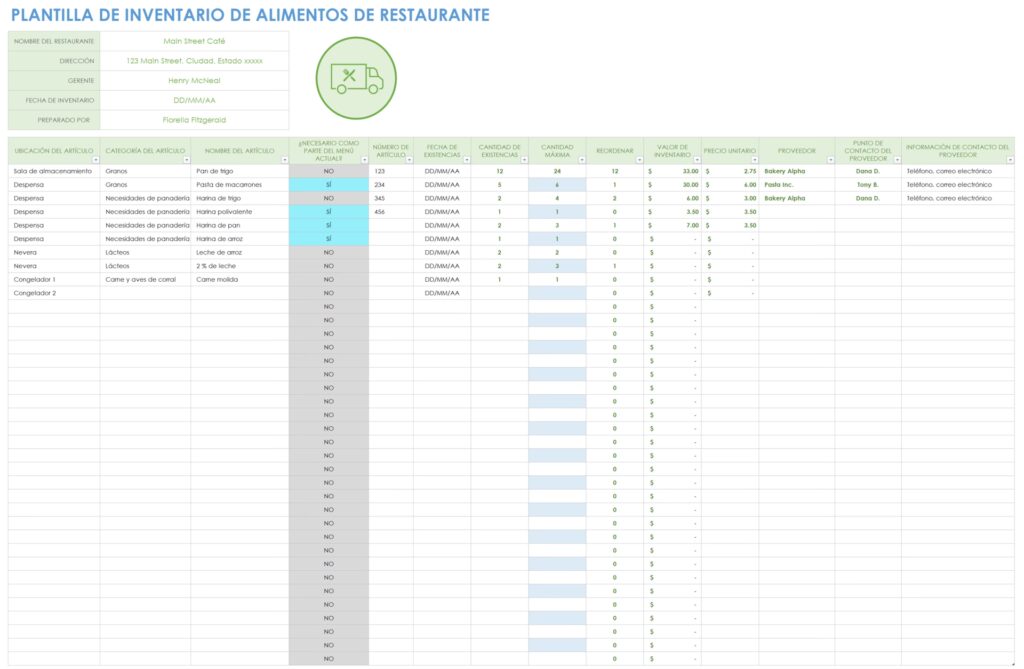Expand the Nombre del Artículo filter dropdown

(x=284, y=160)
